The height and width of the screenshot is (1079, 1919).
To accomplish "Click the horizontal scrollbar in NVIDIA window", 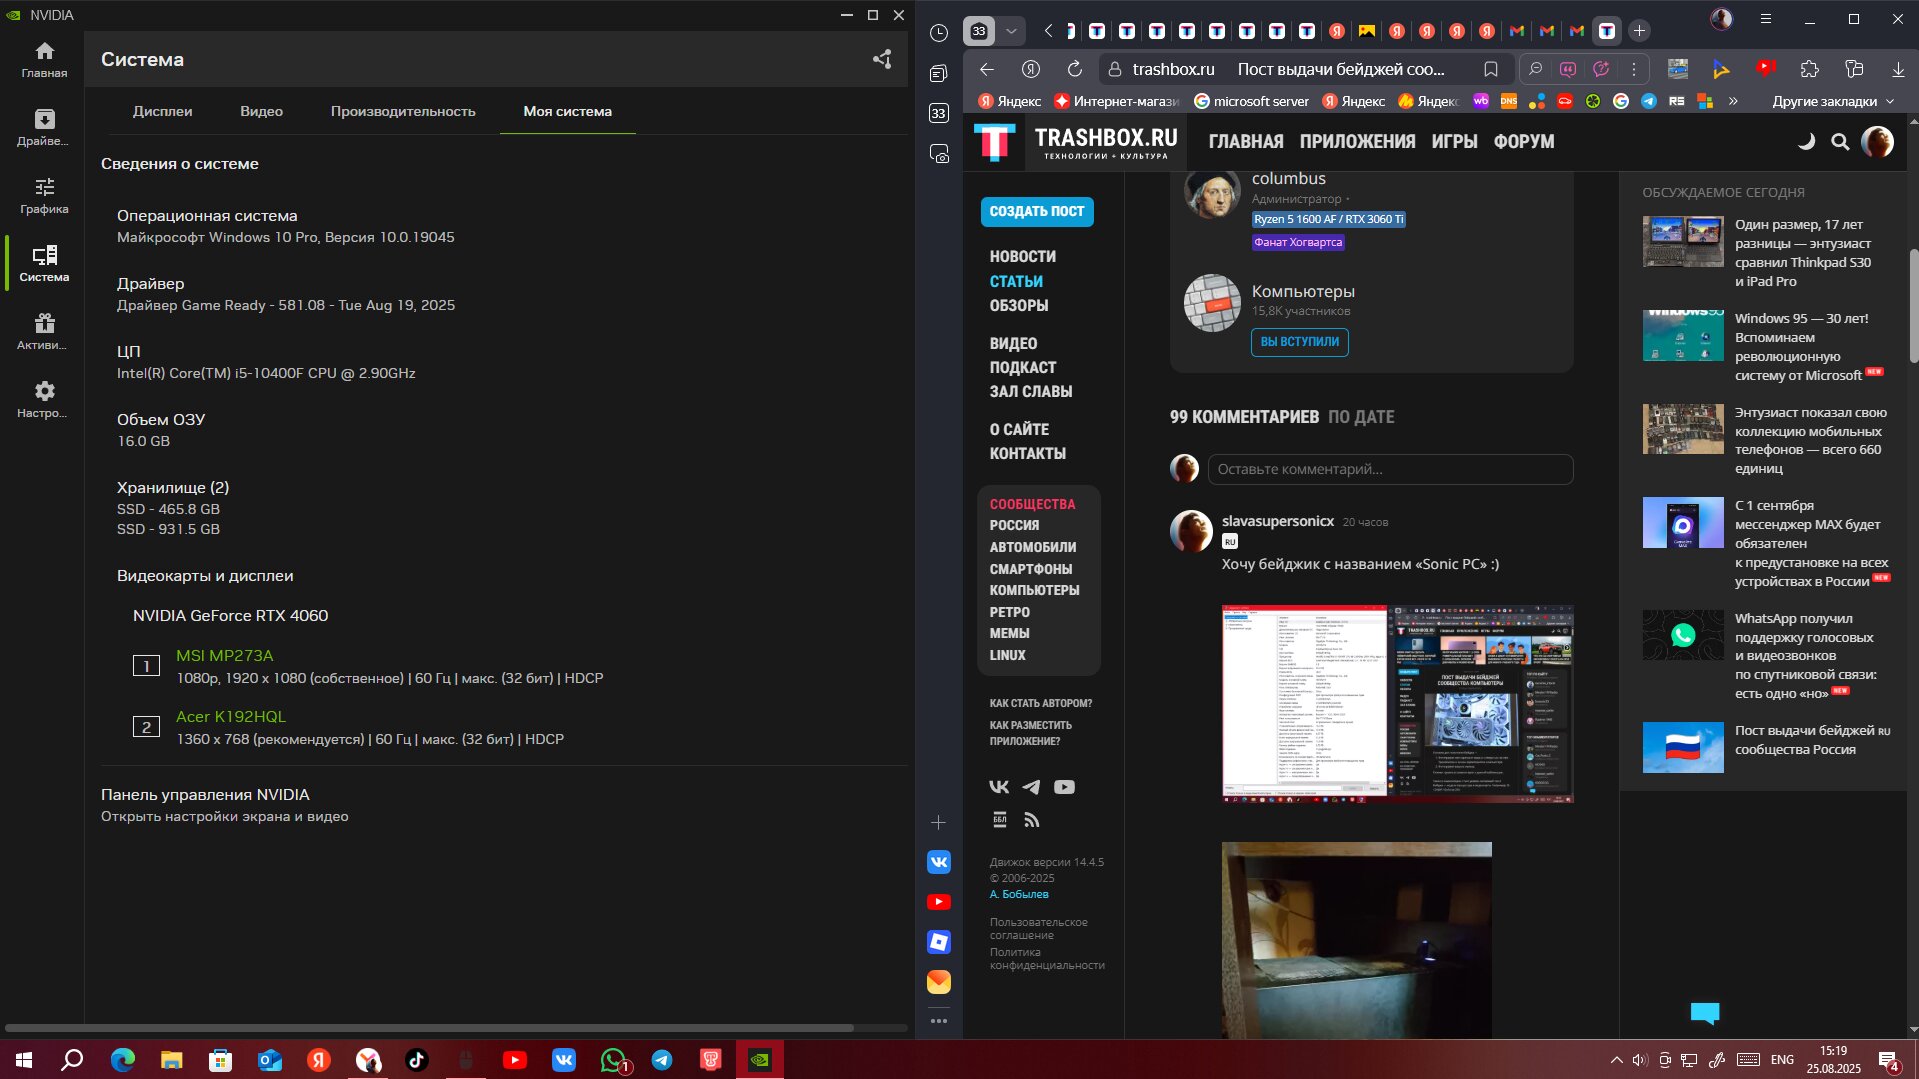I will [430, 1027].
